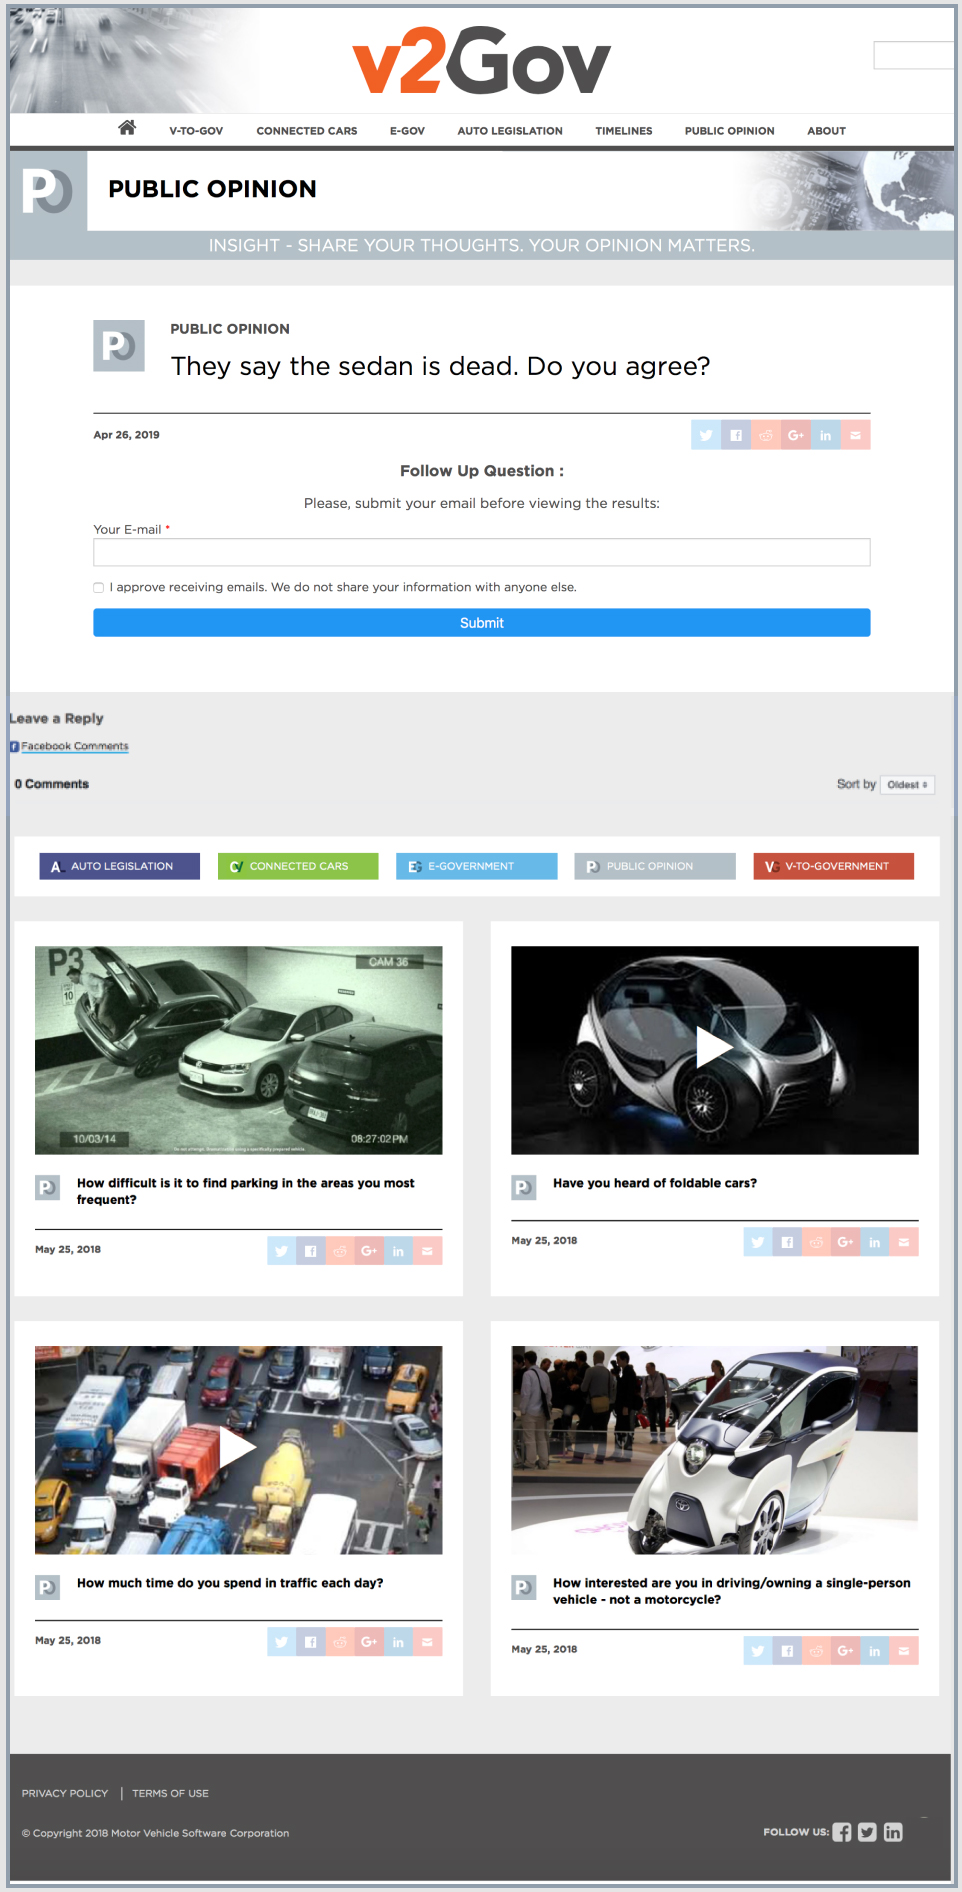The image size is (962, 1892).
Task: Click the Your E-mail input field
Action: (x=481, y=552)
